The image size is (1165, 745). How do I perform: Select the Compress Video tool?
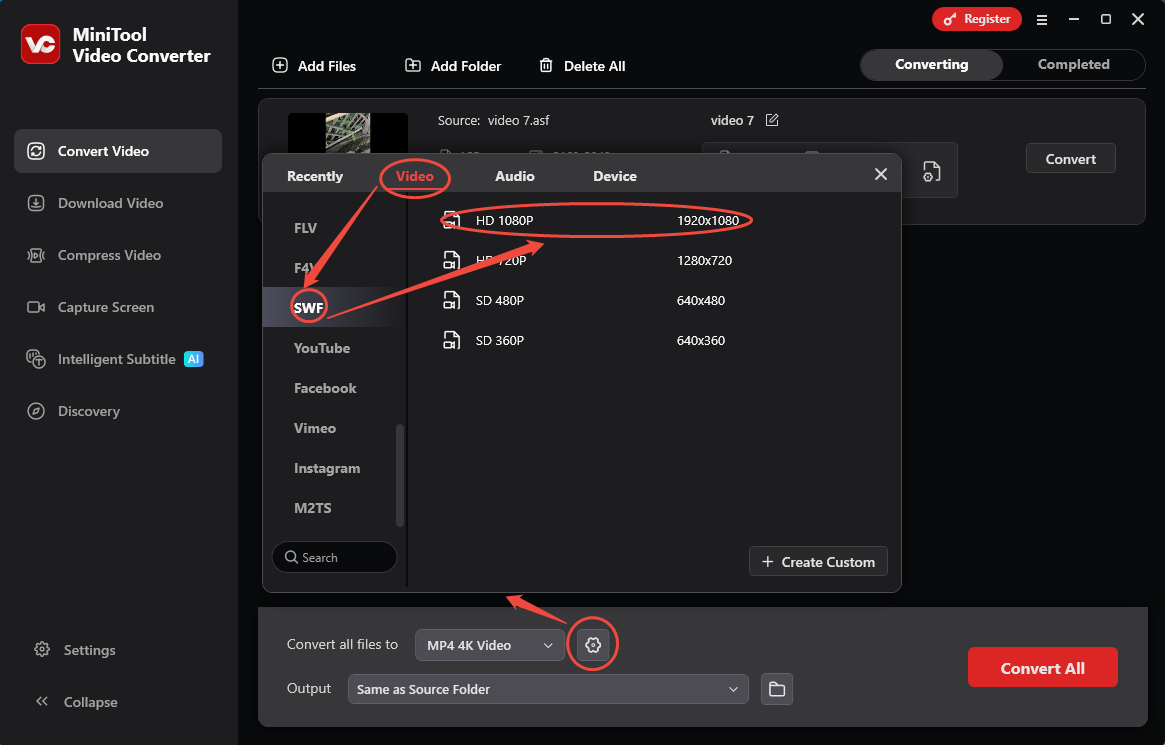tap(105, 255)
